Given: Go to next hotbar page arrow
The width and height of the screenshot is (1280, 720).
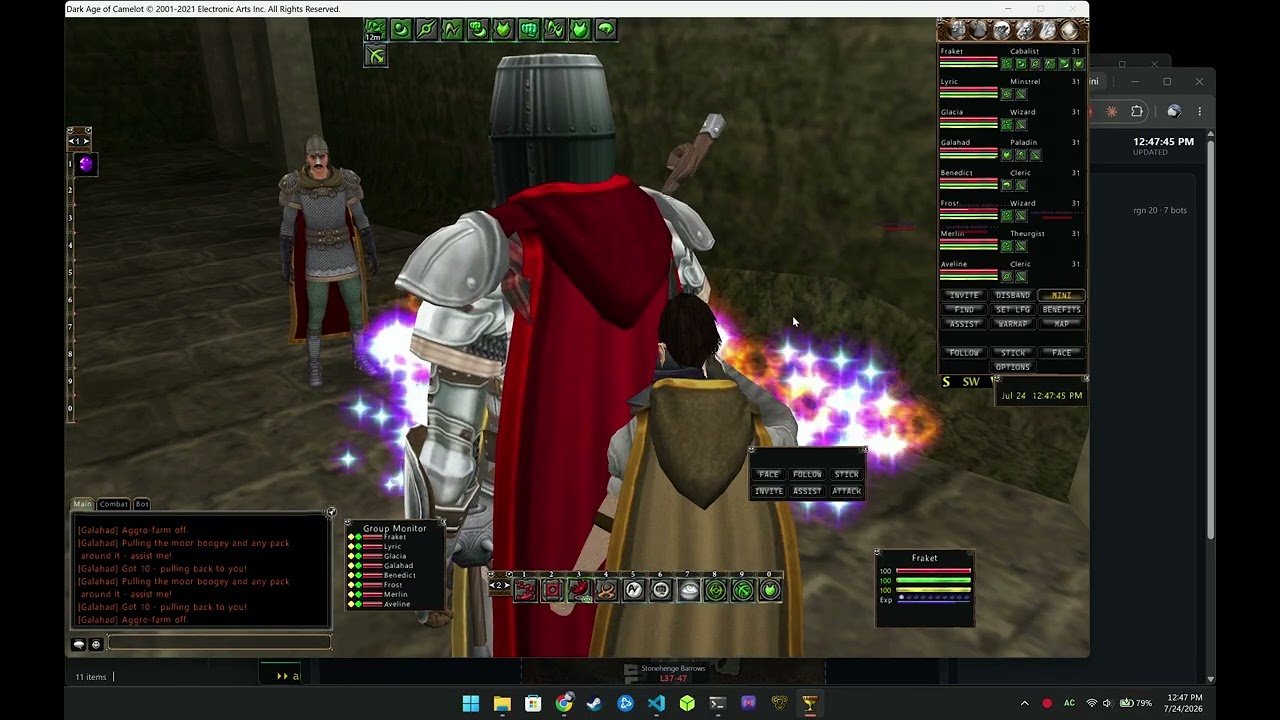Looking at the screenshot, I should [507, 585].
